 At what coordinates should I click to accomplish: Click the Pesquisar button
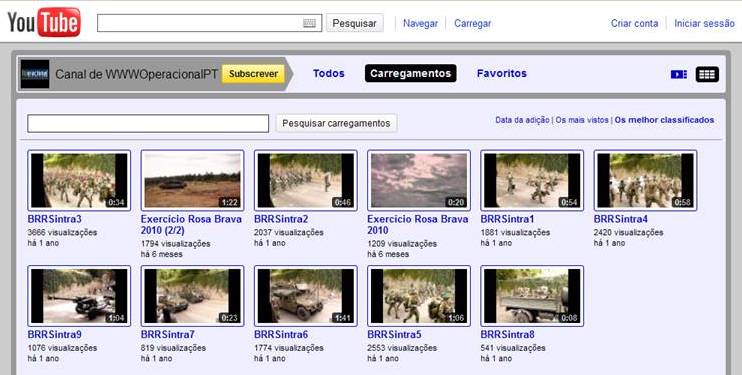(x=354, y=23)
